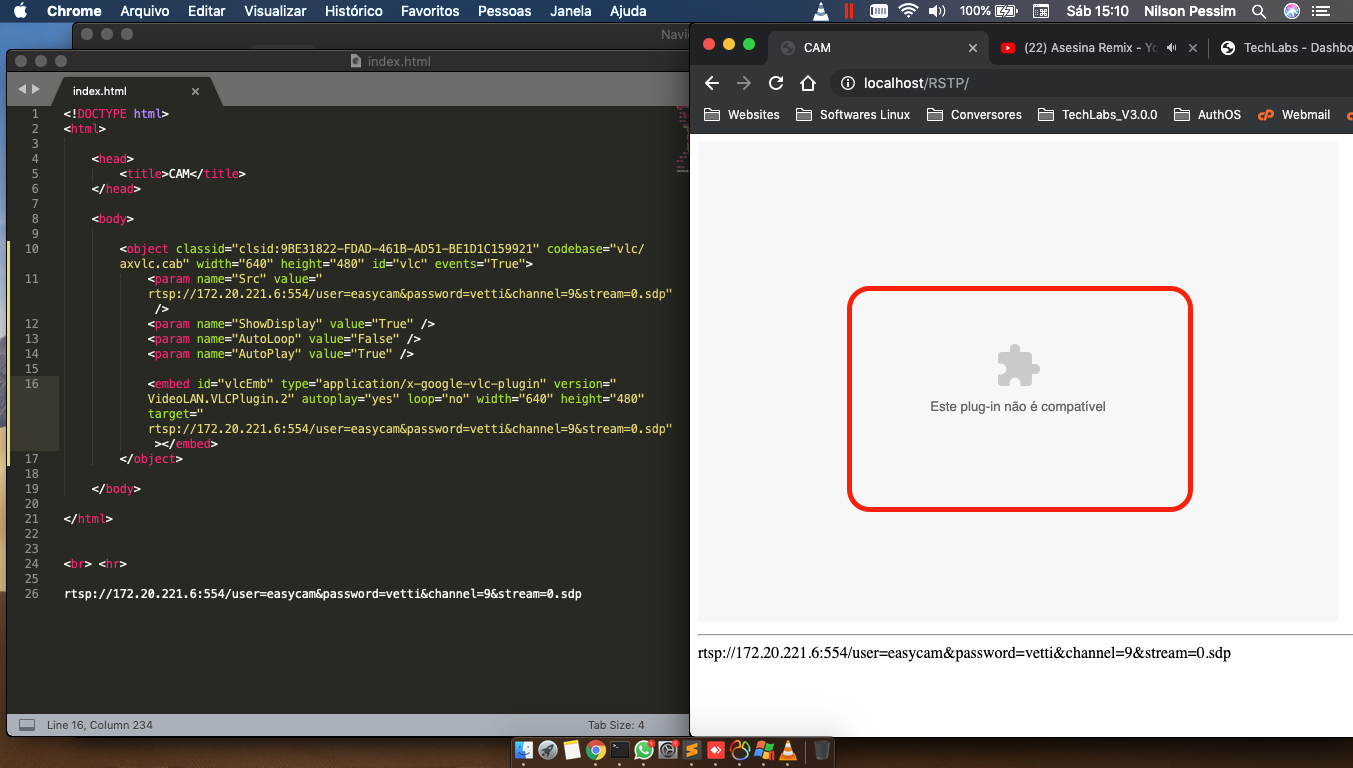The height and width of the screenshot is (768, 1353).
Task: Click the rtsp URL on line 26 in editor
Action: pyautogui.click(x=322, y=593)
